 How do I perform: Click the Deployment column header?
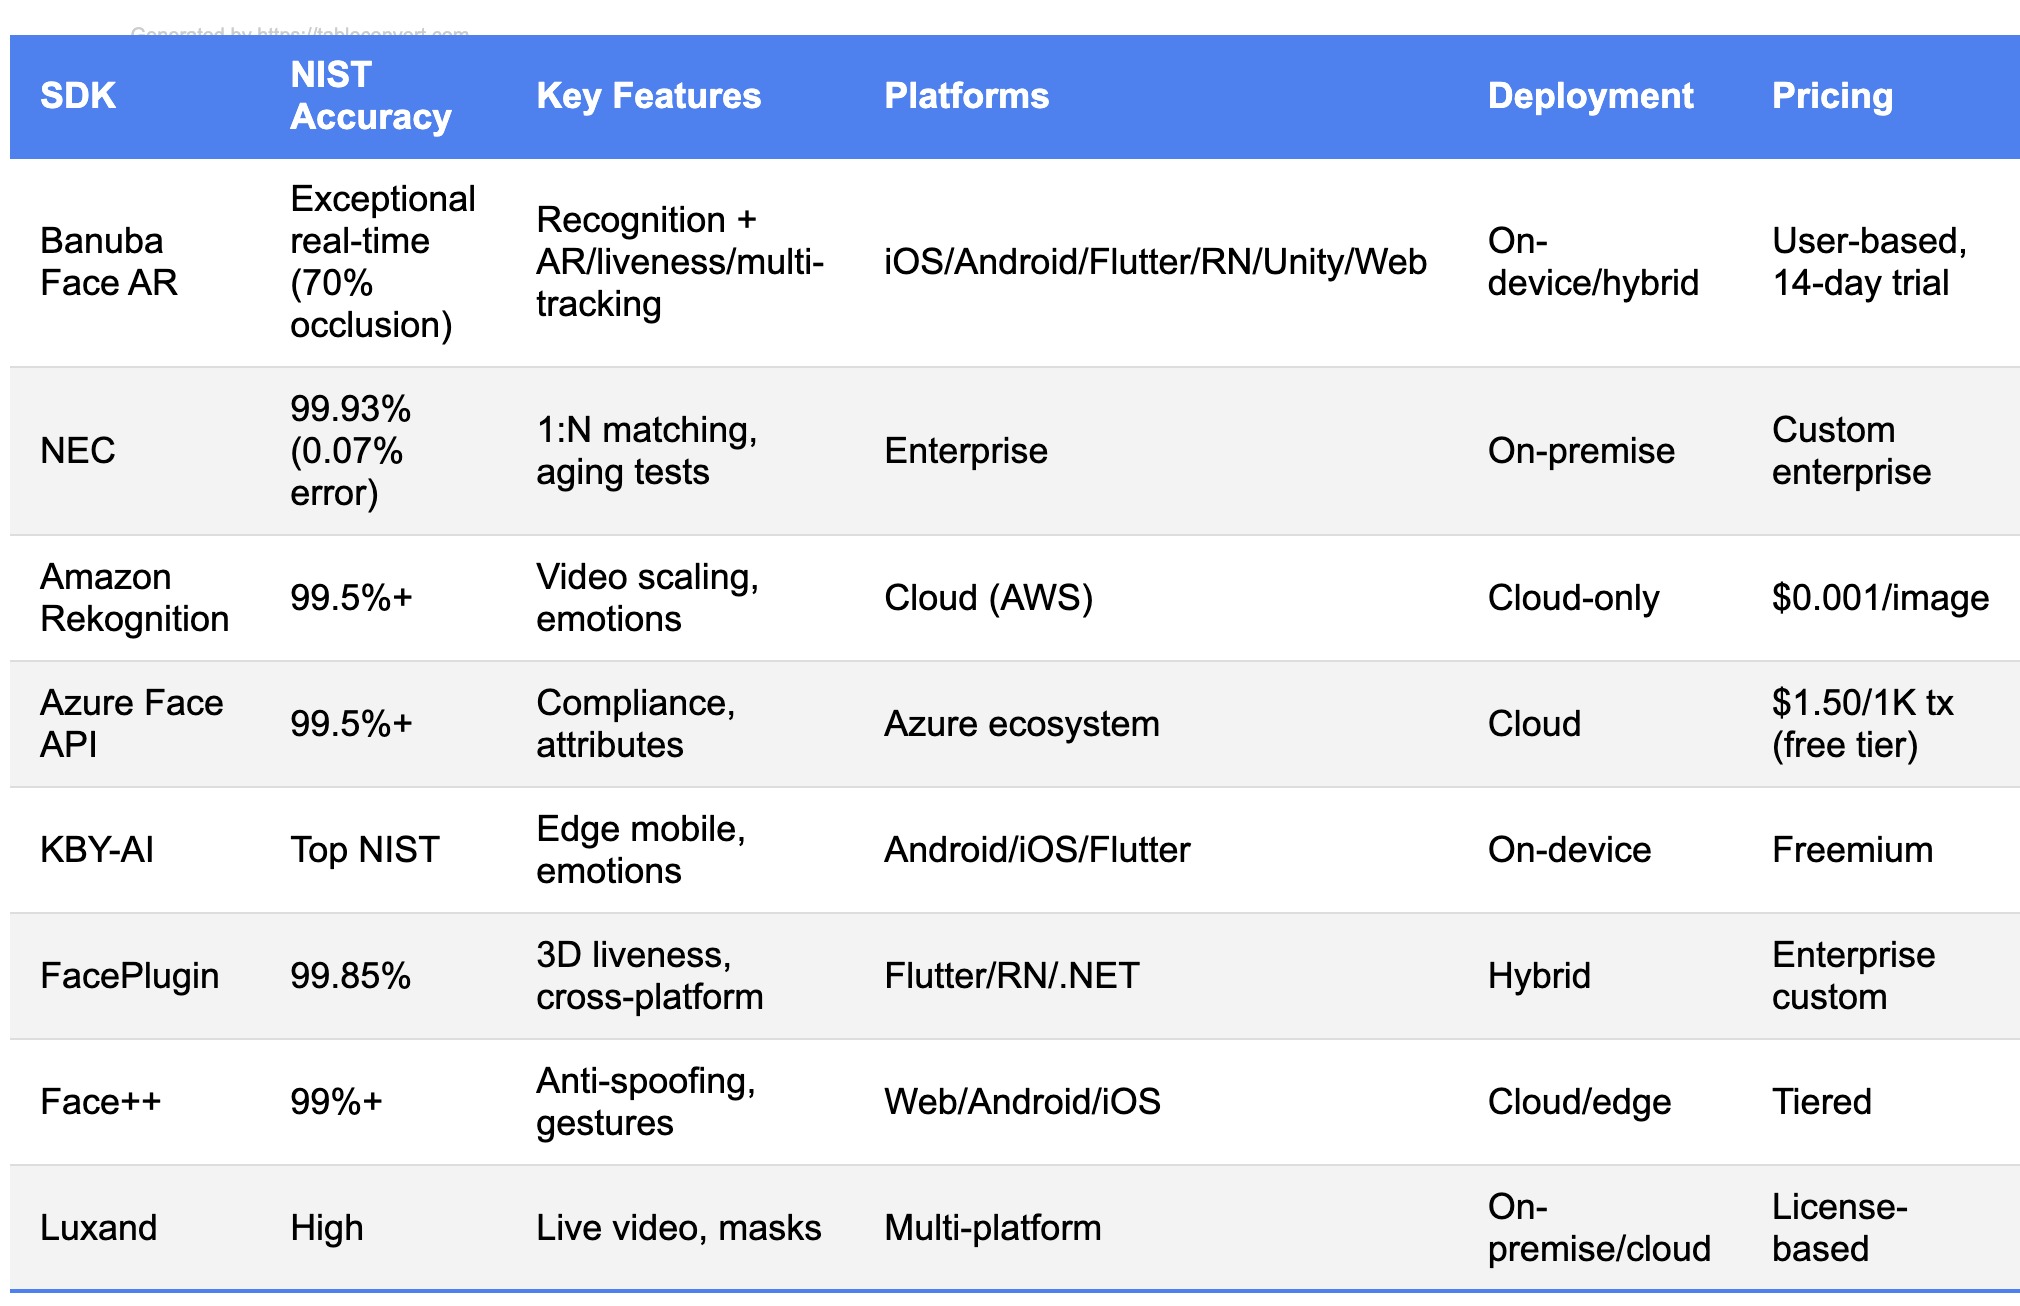(1590, 96)
